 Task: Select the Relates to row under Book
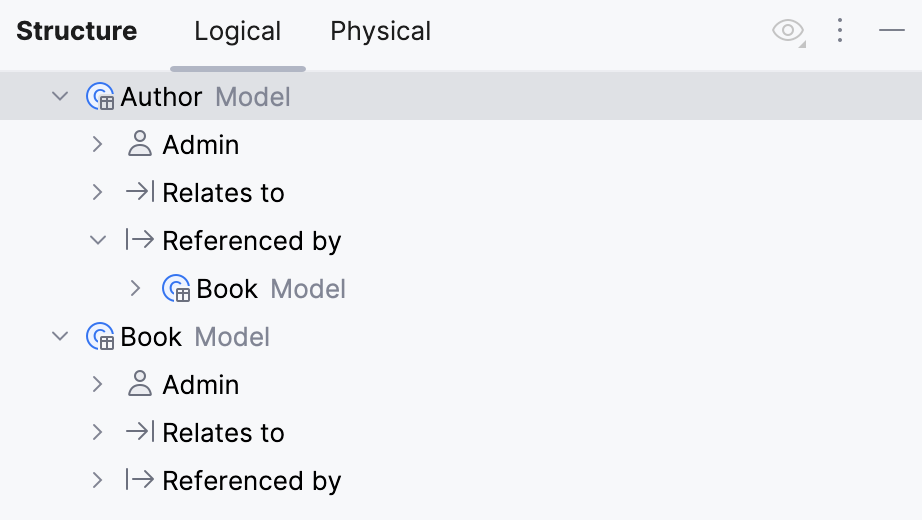click(x=223, y=433)
